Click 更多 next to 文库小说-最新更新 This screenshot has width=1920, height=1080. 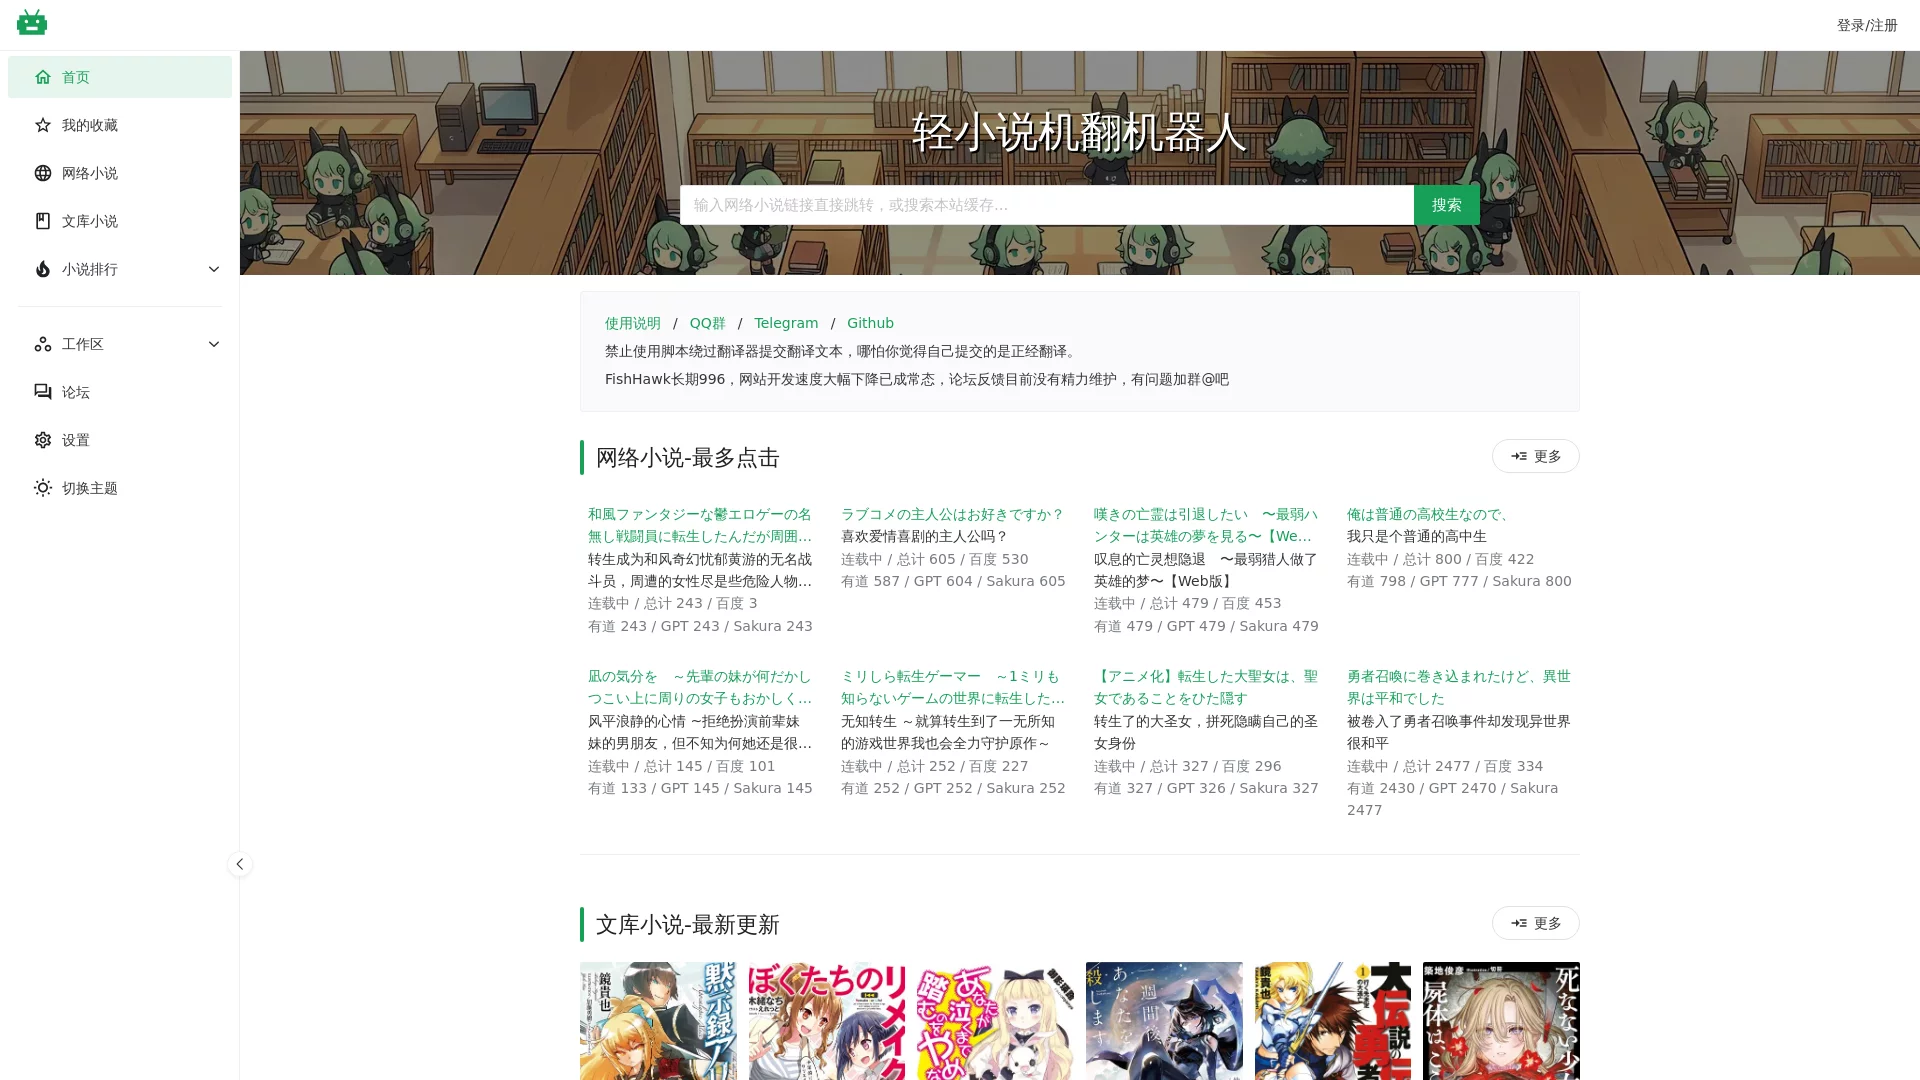[x=1535, y=923]
